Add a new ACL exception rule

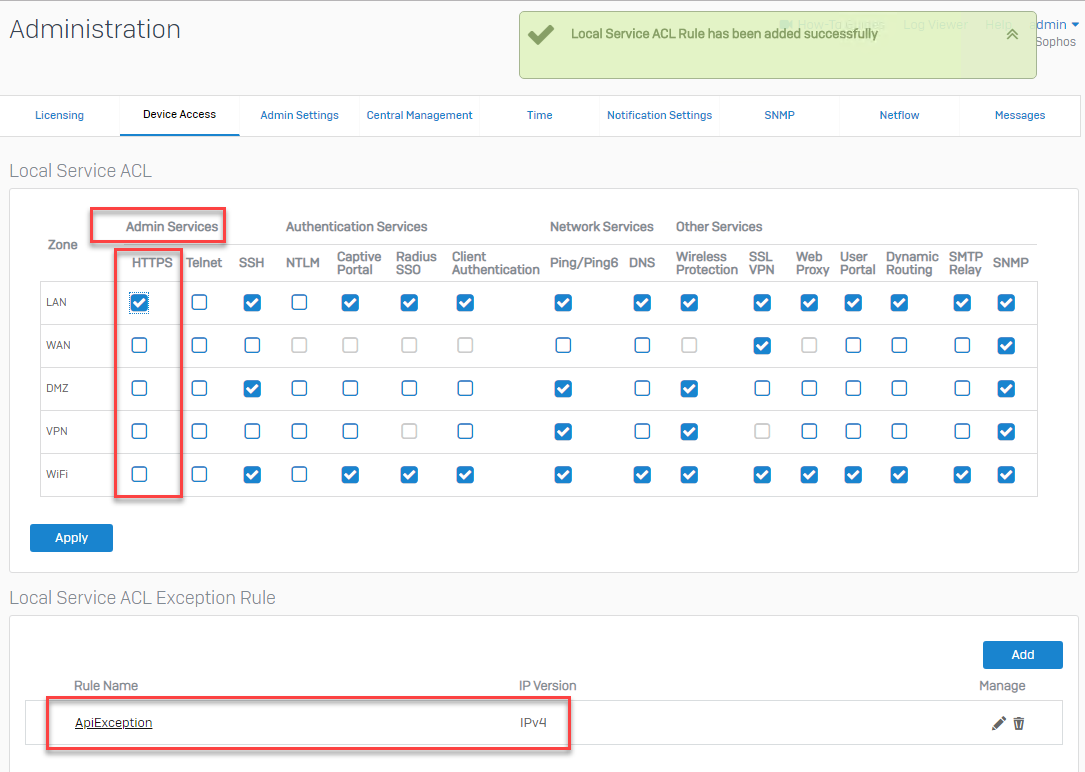1022,655
